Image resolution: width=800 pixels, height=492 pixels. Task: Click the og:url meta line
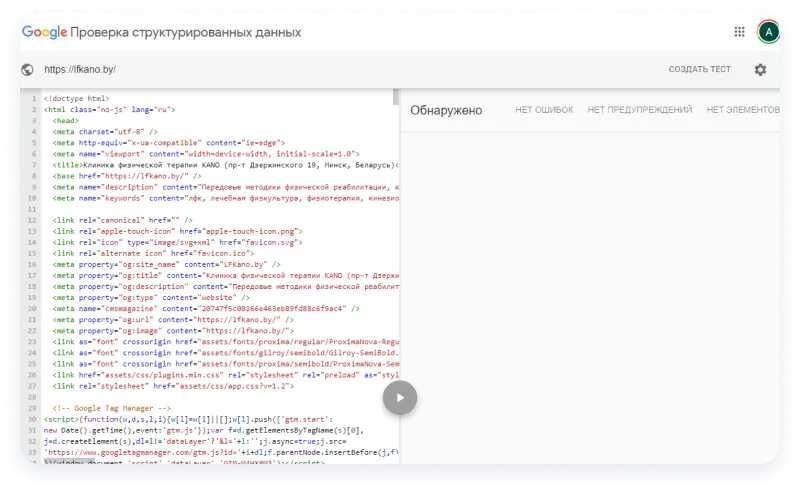tap(173, 319)
